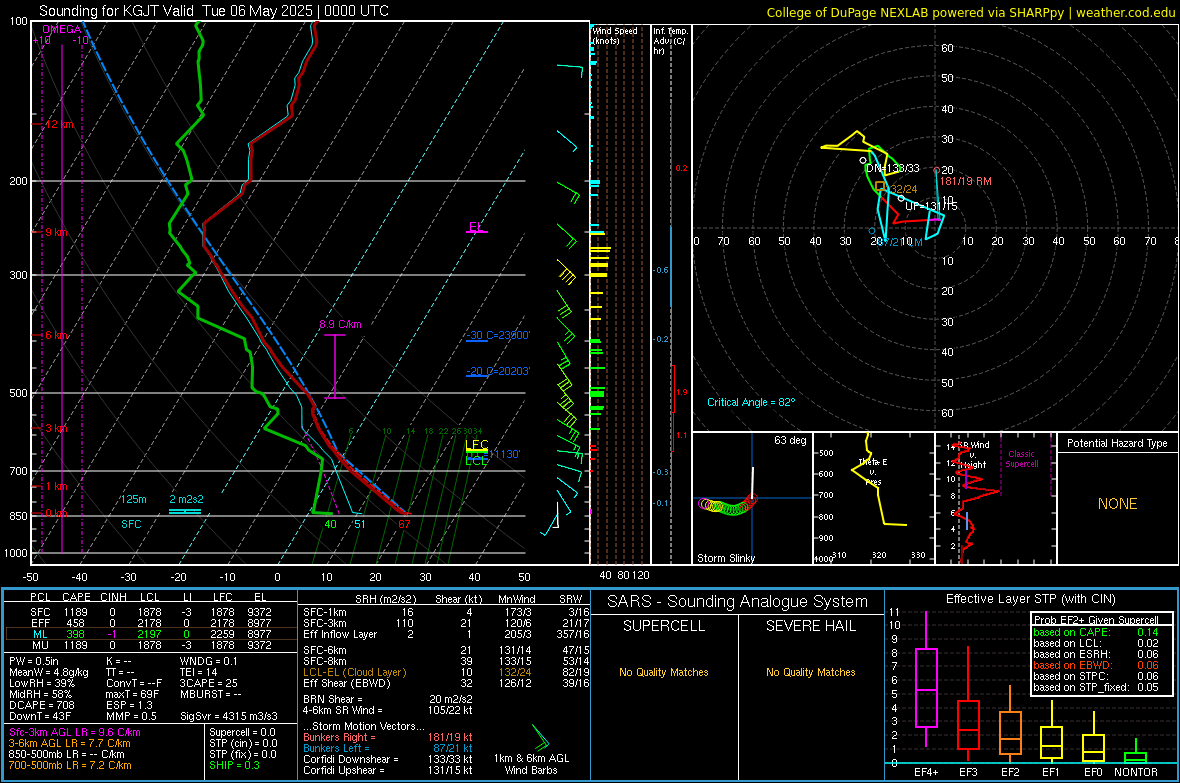Click the yellow LFC level marker
The height and width of the screenshot is (783, 1180).
pyautogui.click(x=476, y=445)
